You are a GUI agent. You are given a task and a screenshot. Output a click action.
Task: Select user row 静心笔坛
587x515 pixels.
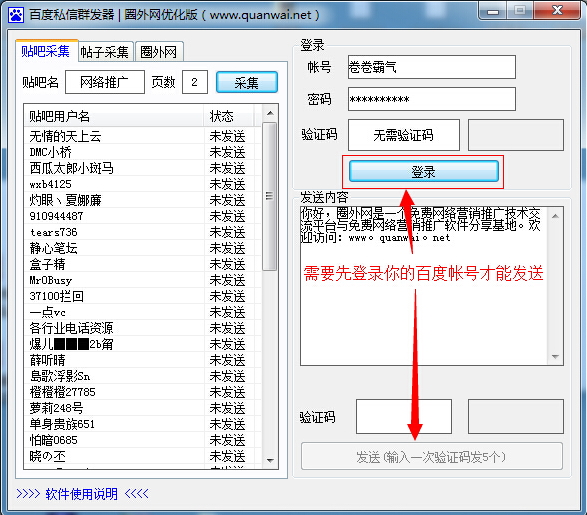coord(142,248)
